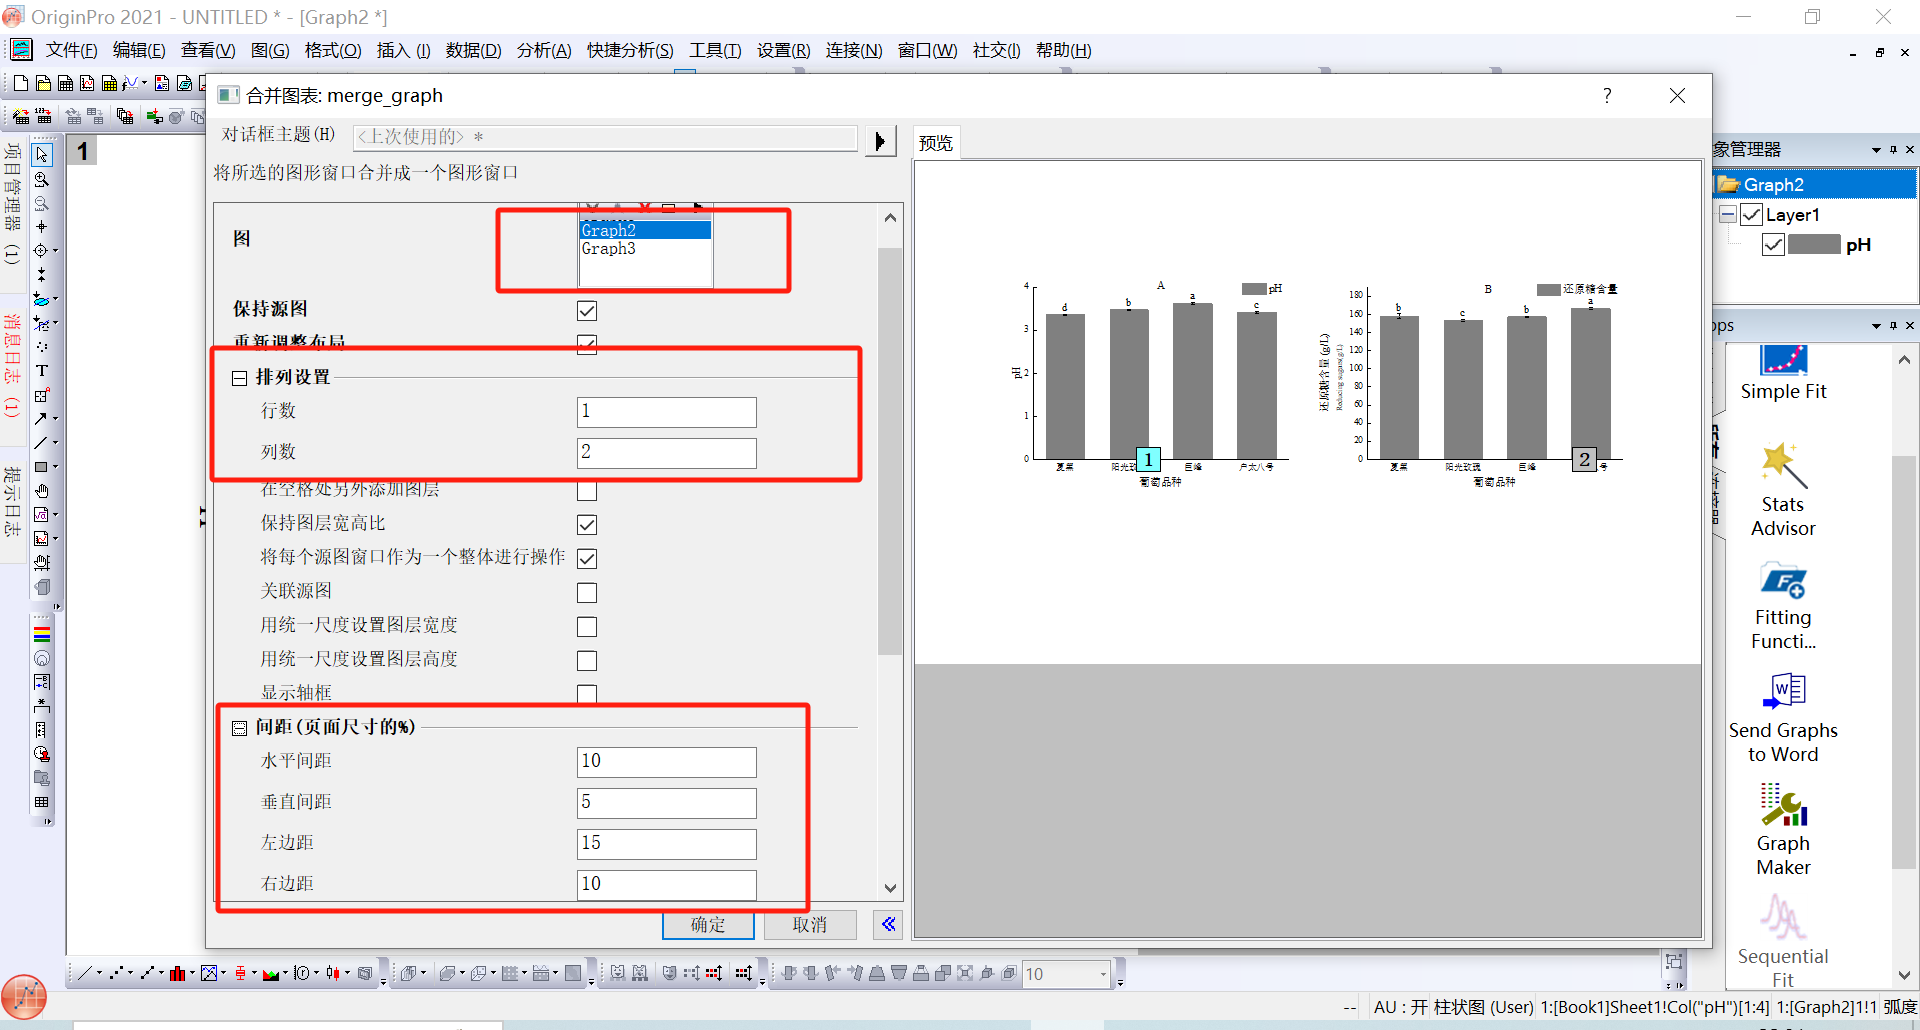Click the 确定 button
Viewport: 1920px width, 1030px height.
(x=708, y=925)
